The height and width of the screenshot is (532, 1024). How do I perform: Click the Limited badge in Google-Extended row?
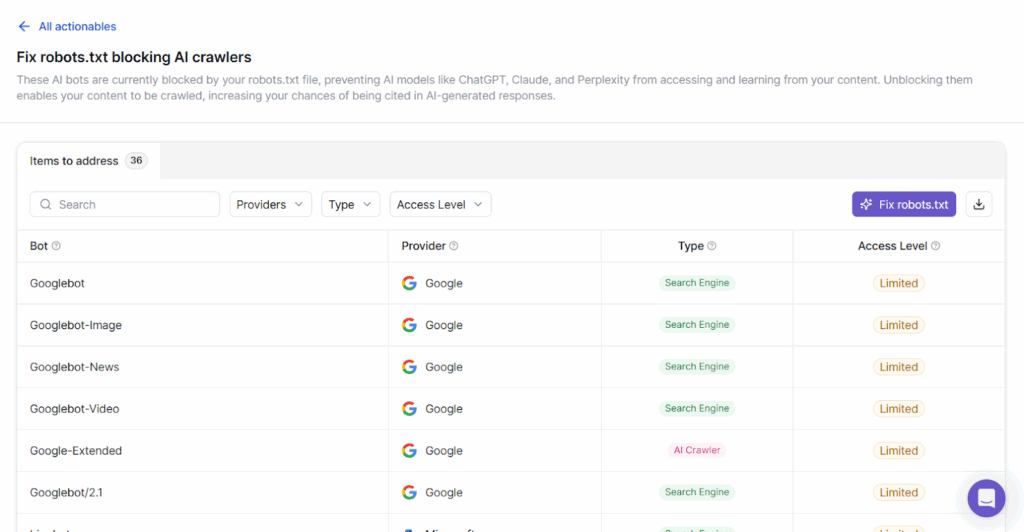point(899,450)
